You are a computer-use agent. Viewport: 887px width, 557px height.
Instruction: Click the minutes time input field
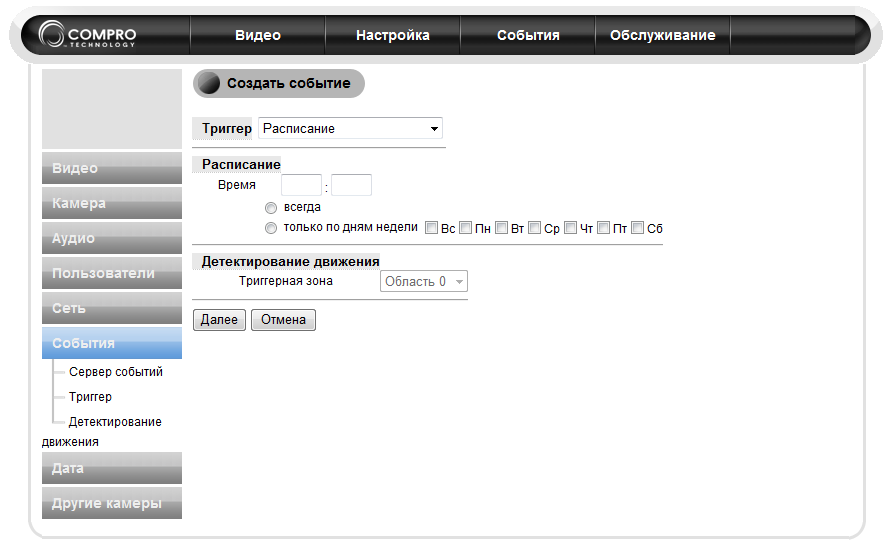(351, 185)
